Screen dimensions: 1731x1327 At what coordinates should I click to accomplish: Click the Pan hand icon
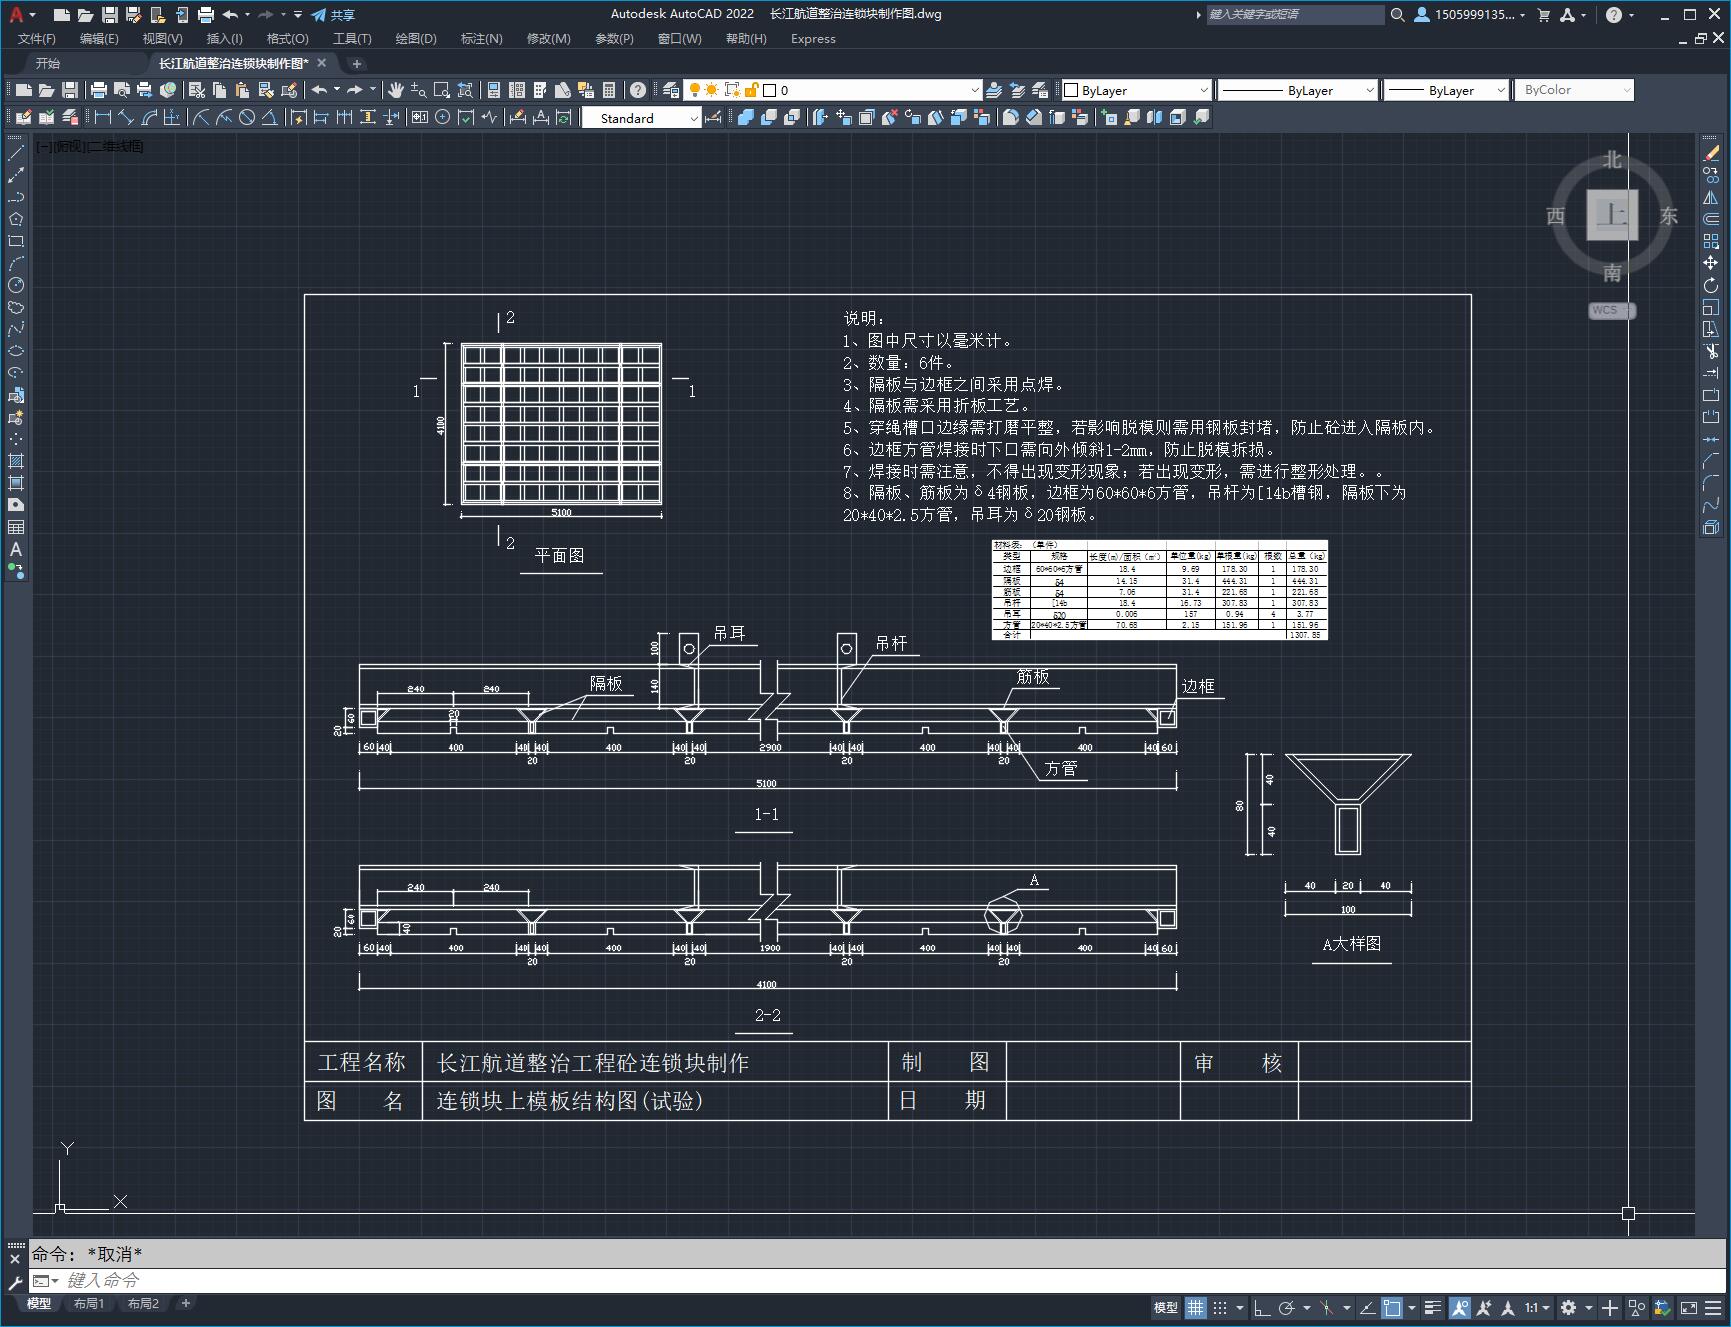click(396, 90)
